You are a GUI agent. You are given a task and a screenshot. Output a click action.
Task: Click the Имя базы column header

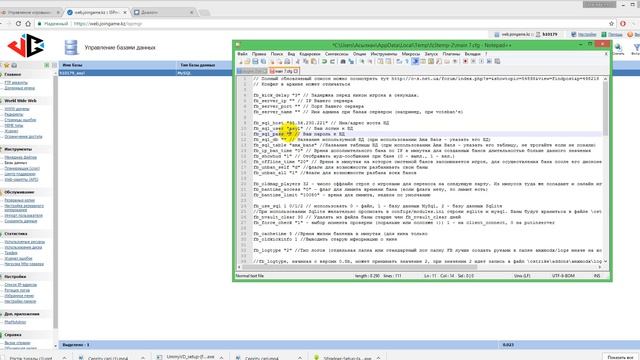click(118, 65)
